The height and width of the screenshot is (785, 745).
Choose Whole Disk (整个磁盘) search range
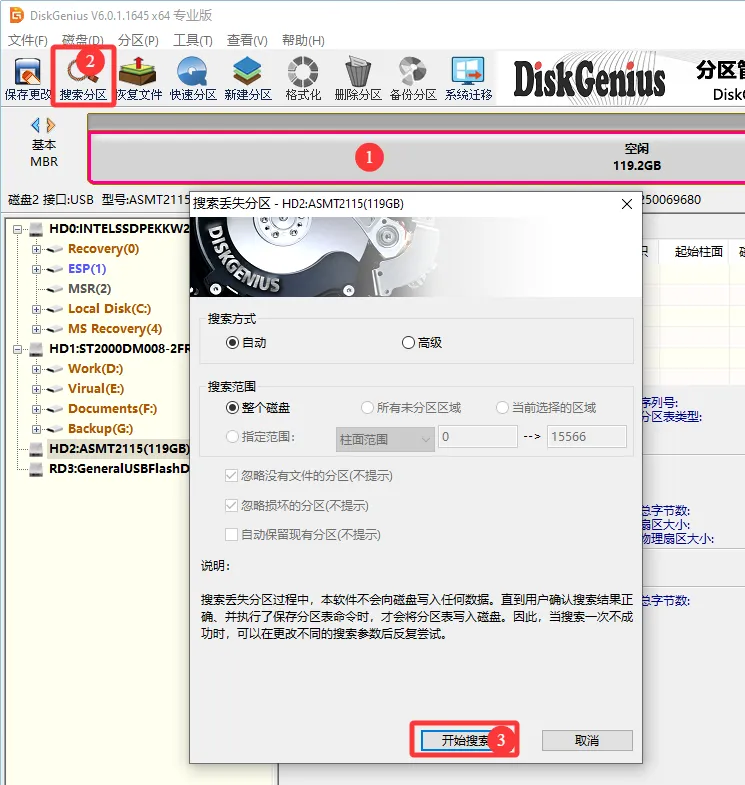(232, 408)
